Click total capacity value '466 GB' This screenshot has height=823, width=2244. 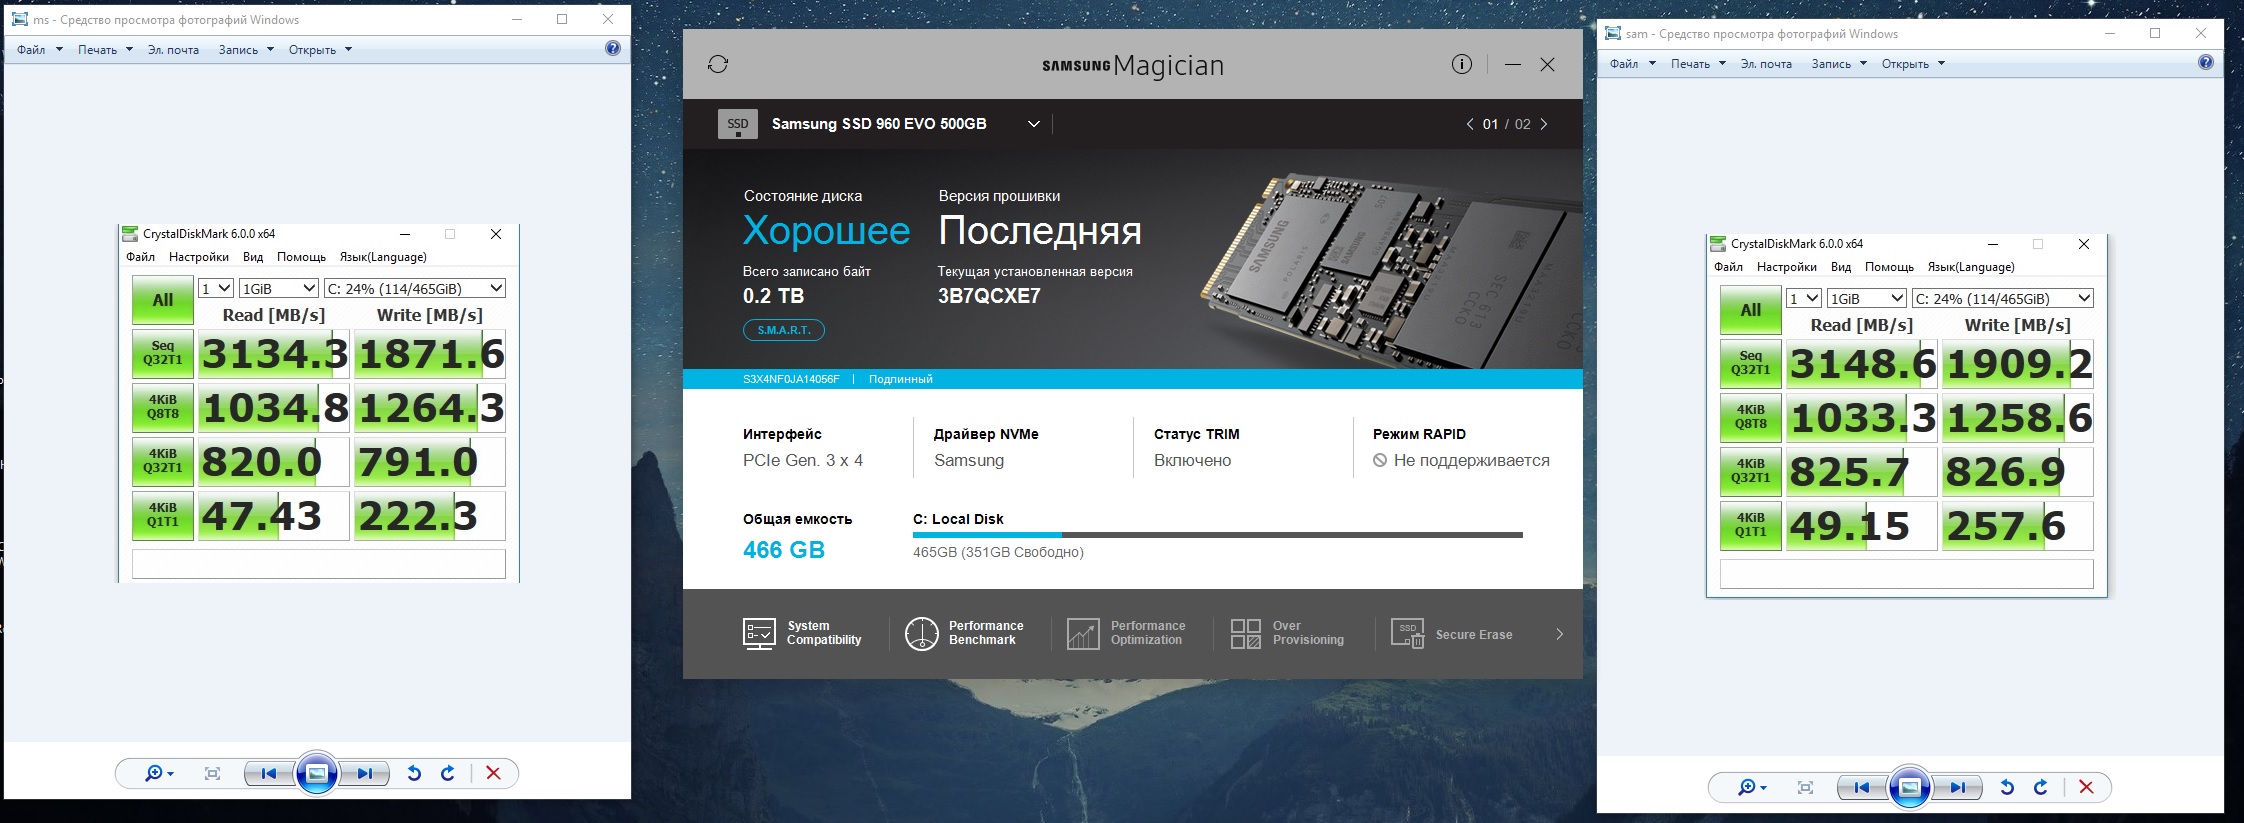point(784,550)
